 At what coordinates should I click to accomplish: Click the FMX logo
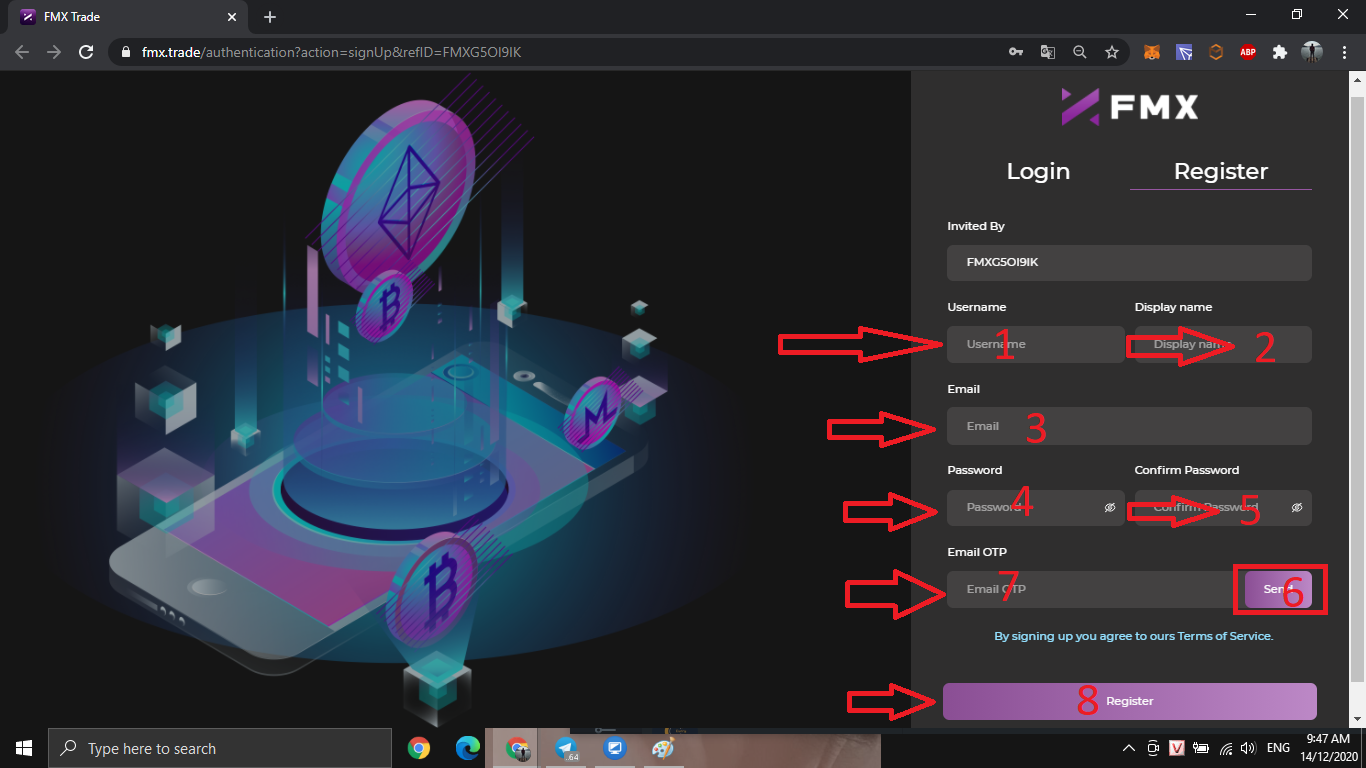(1130, 106)
